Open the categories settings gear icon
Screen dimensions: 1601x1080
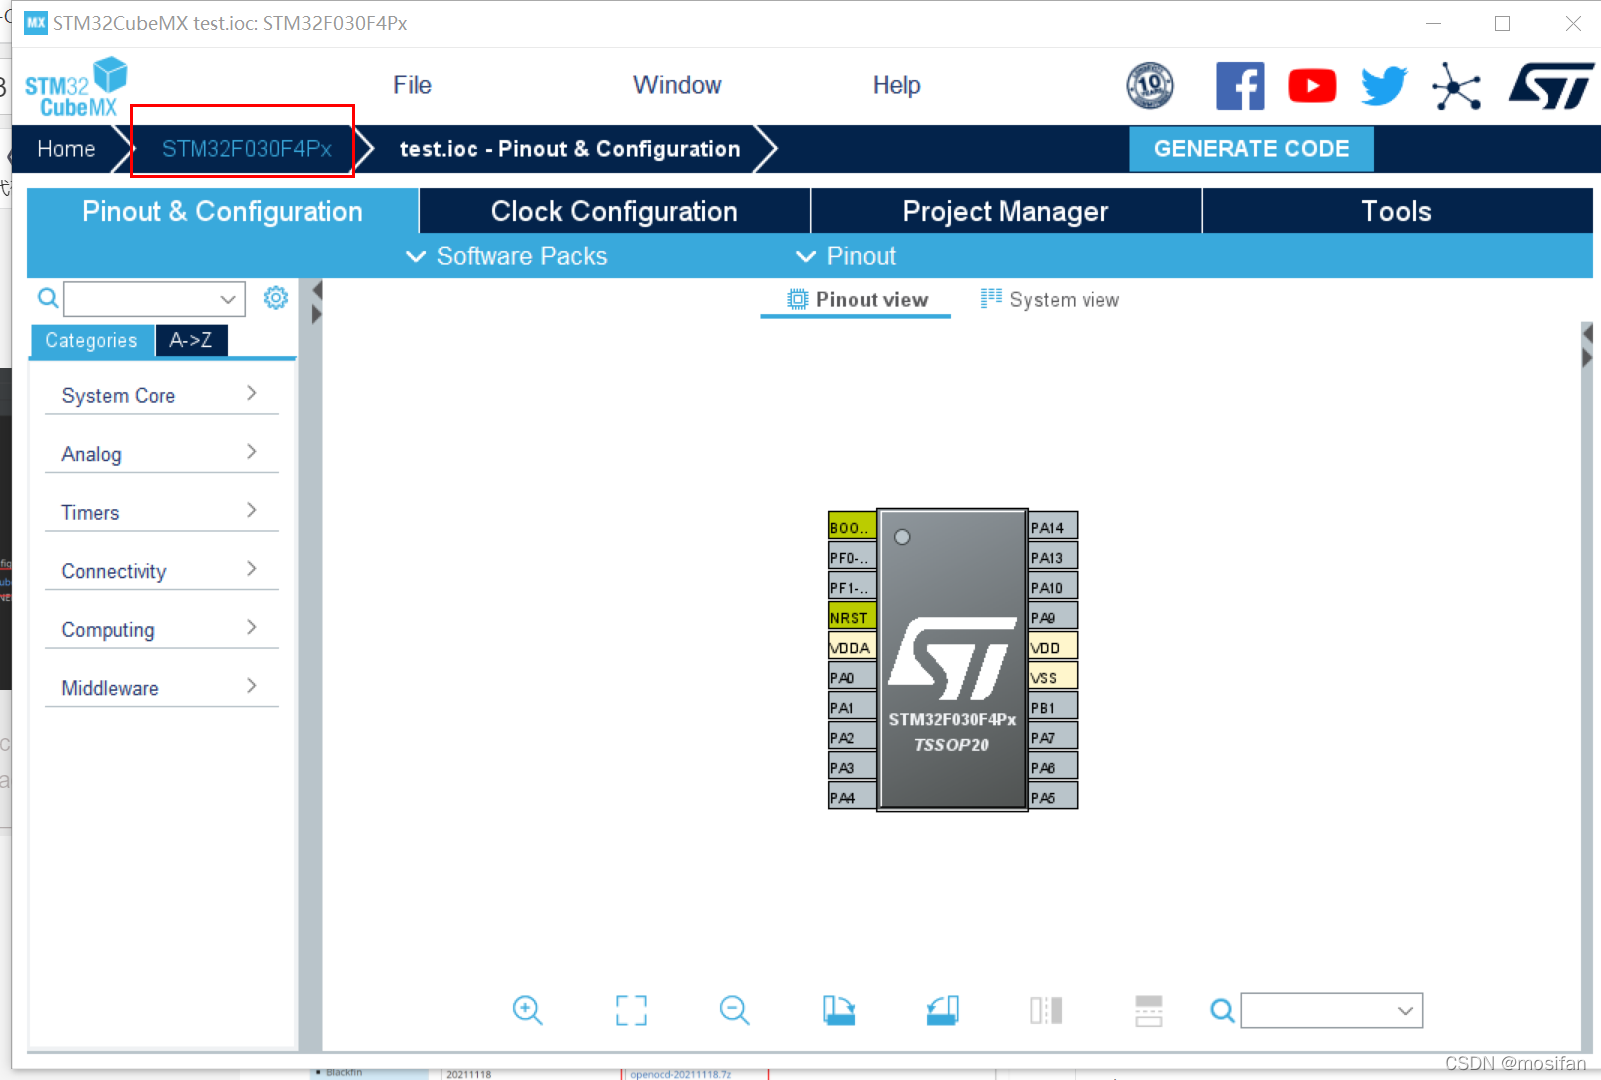(276, 297)
